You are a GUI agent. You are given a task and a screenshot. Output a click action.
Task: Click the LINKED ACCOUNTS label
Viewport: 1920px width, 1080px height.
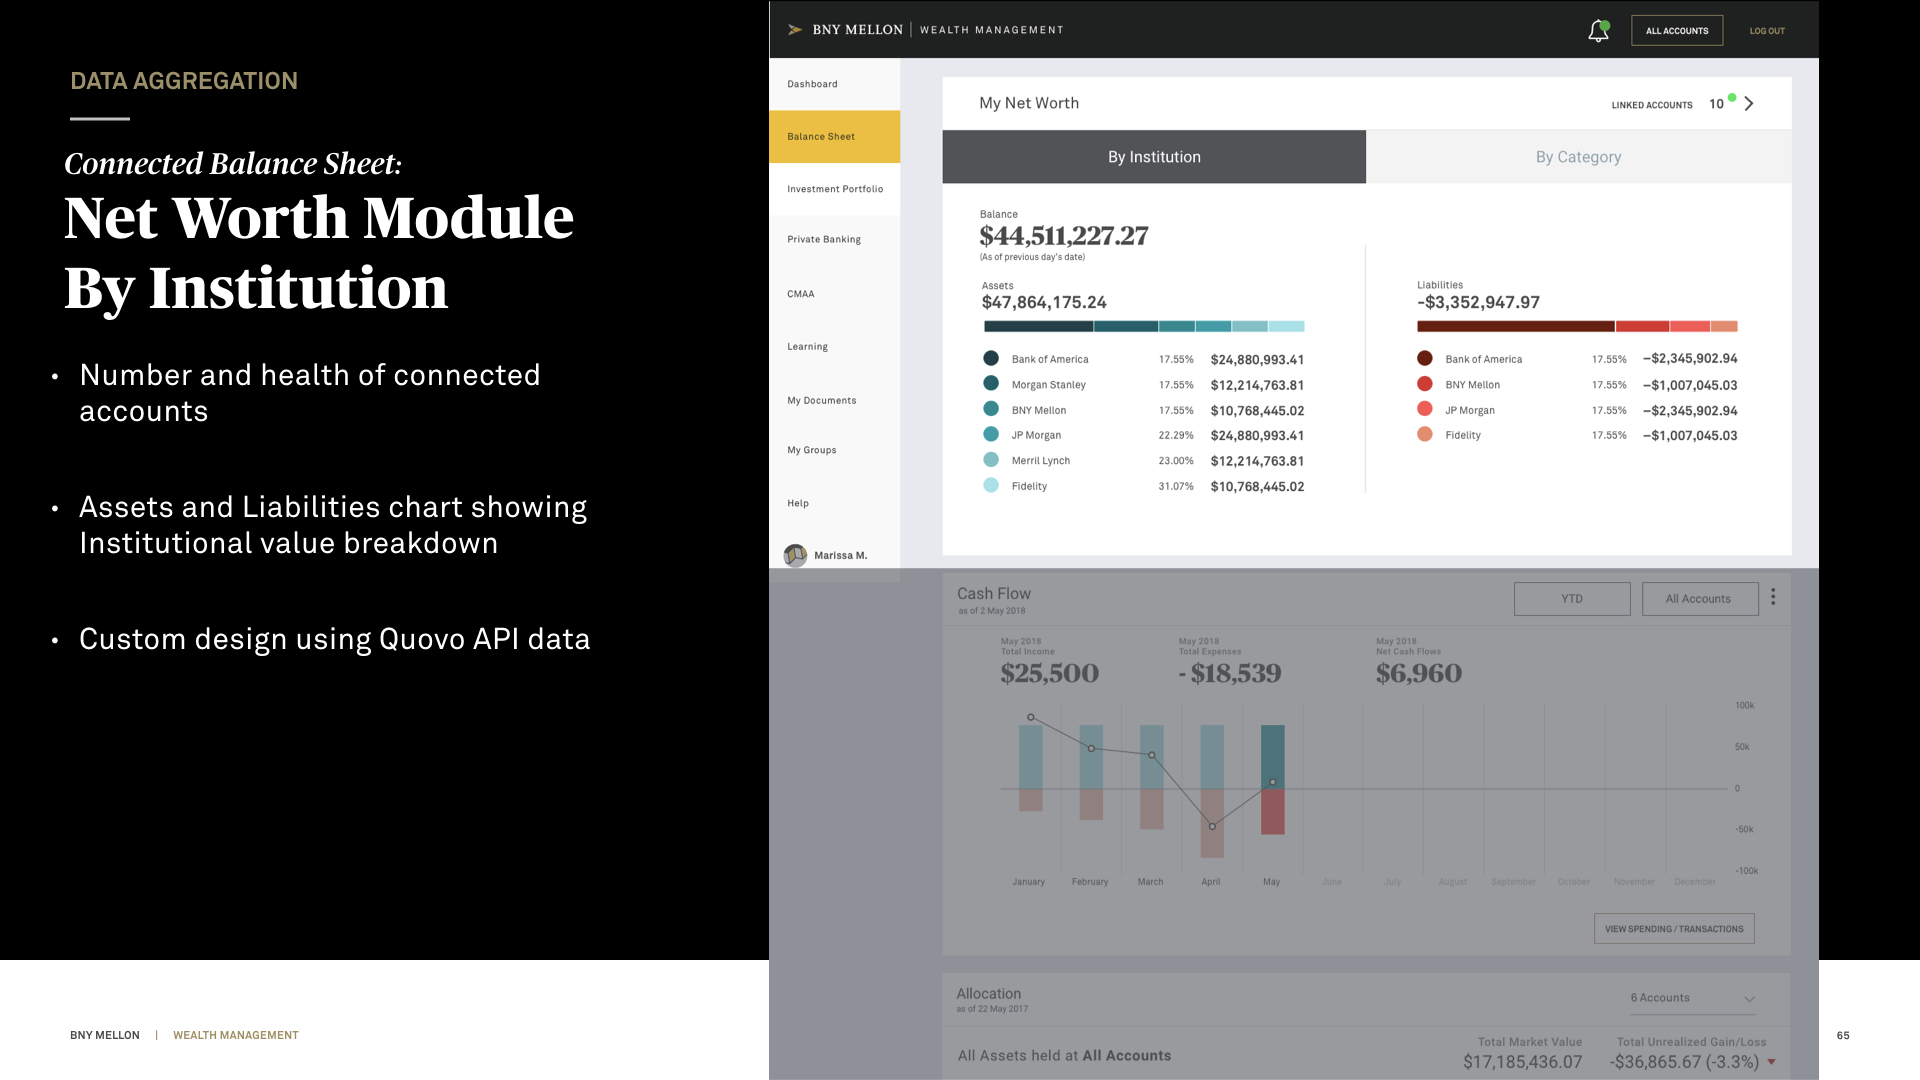1652,105
